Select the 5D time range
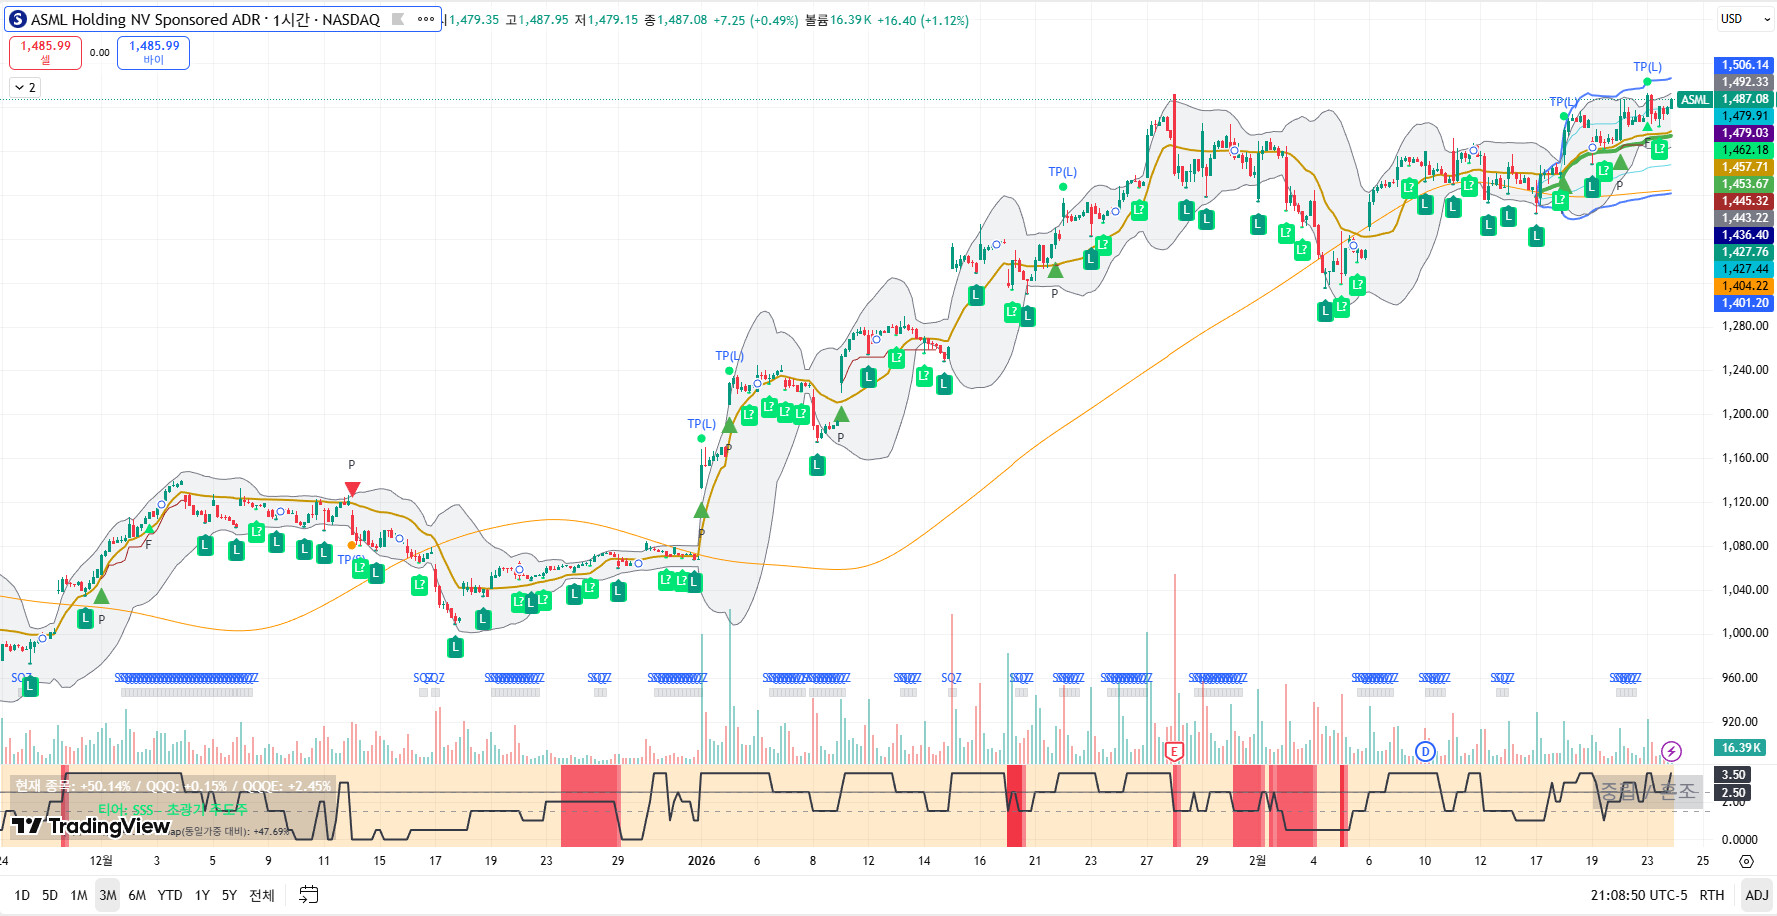The height and width of the screenshot is (916, 1777). coord(50,895)
